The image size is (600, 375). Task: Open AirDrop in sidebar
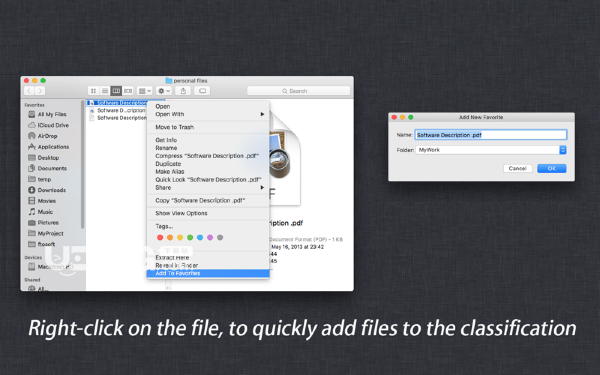(x=47, y=136)
